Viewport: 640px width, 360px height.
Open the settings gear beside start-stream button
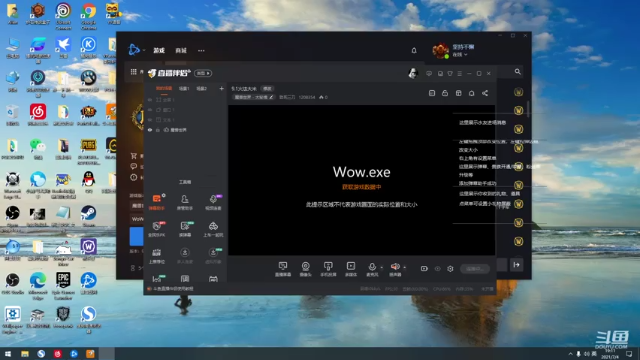[x=450, y=269]
